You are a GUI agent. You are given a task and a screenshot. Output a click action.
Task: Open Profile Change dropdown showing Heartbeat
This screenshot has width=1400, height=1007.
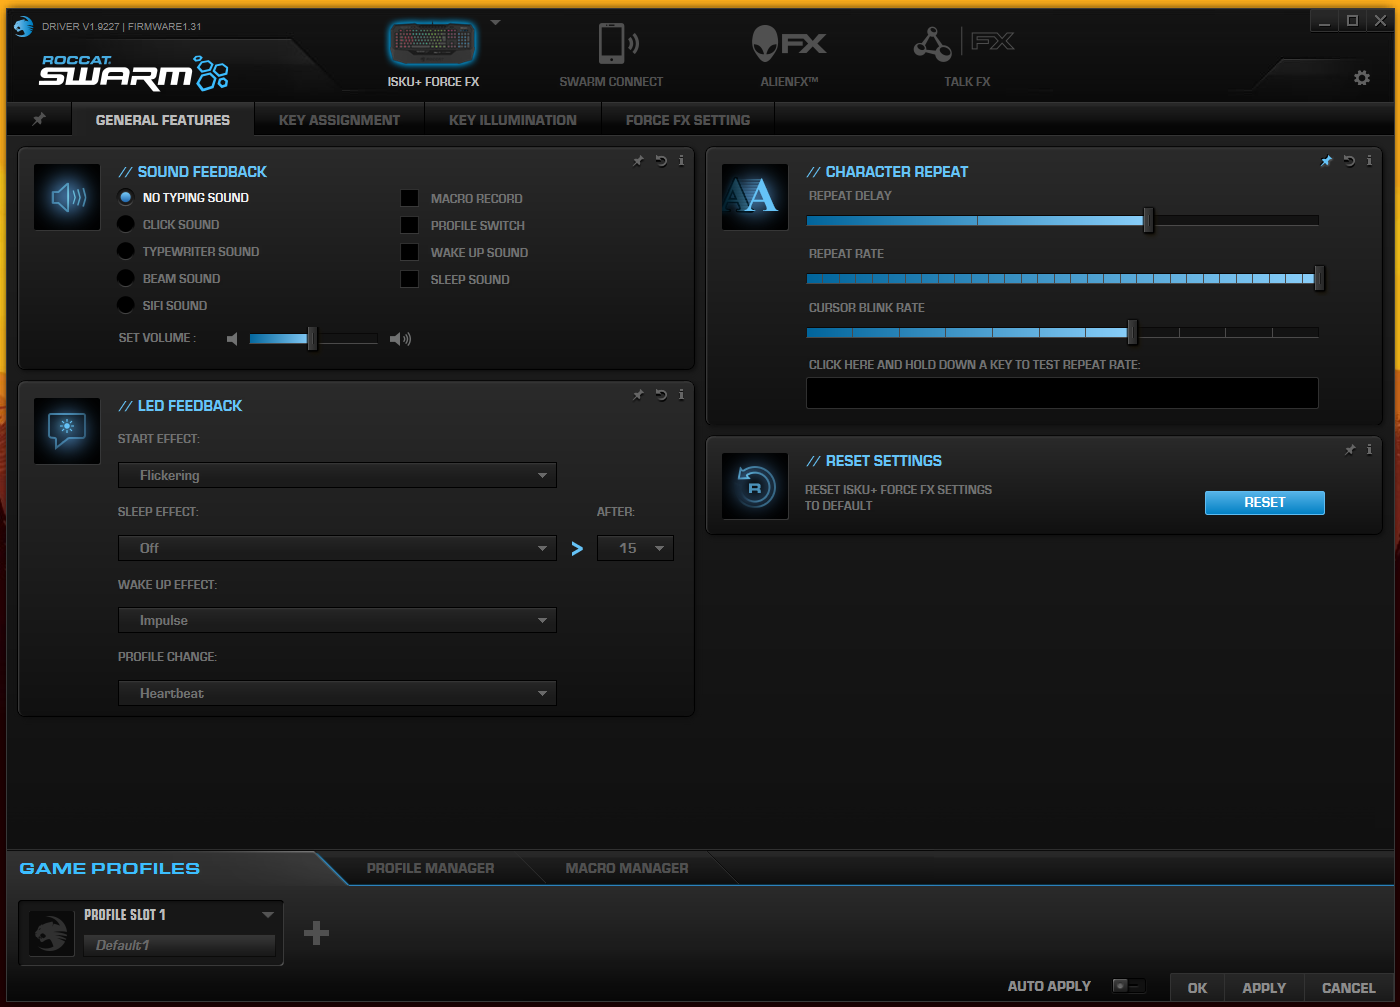click(x=337, y=693)
